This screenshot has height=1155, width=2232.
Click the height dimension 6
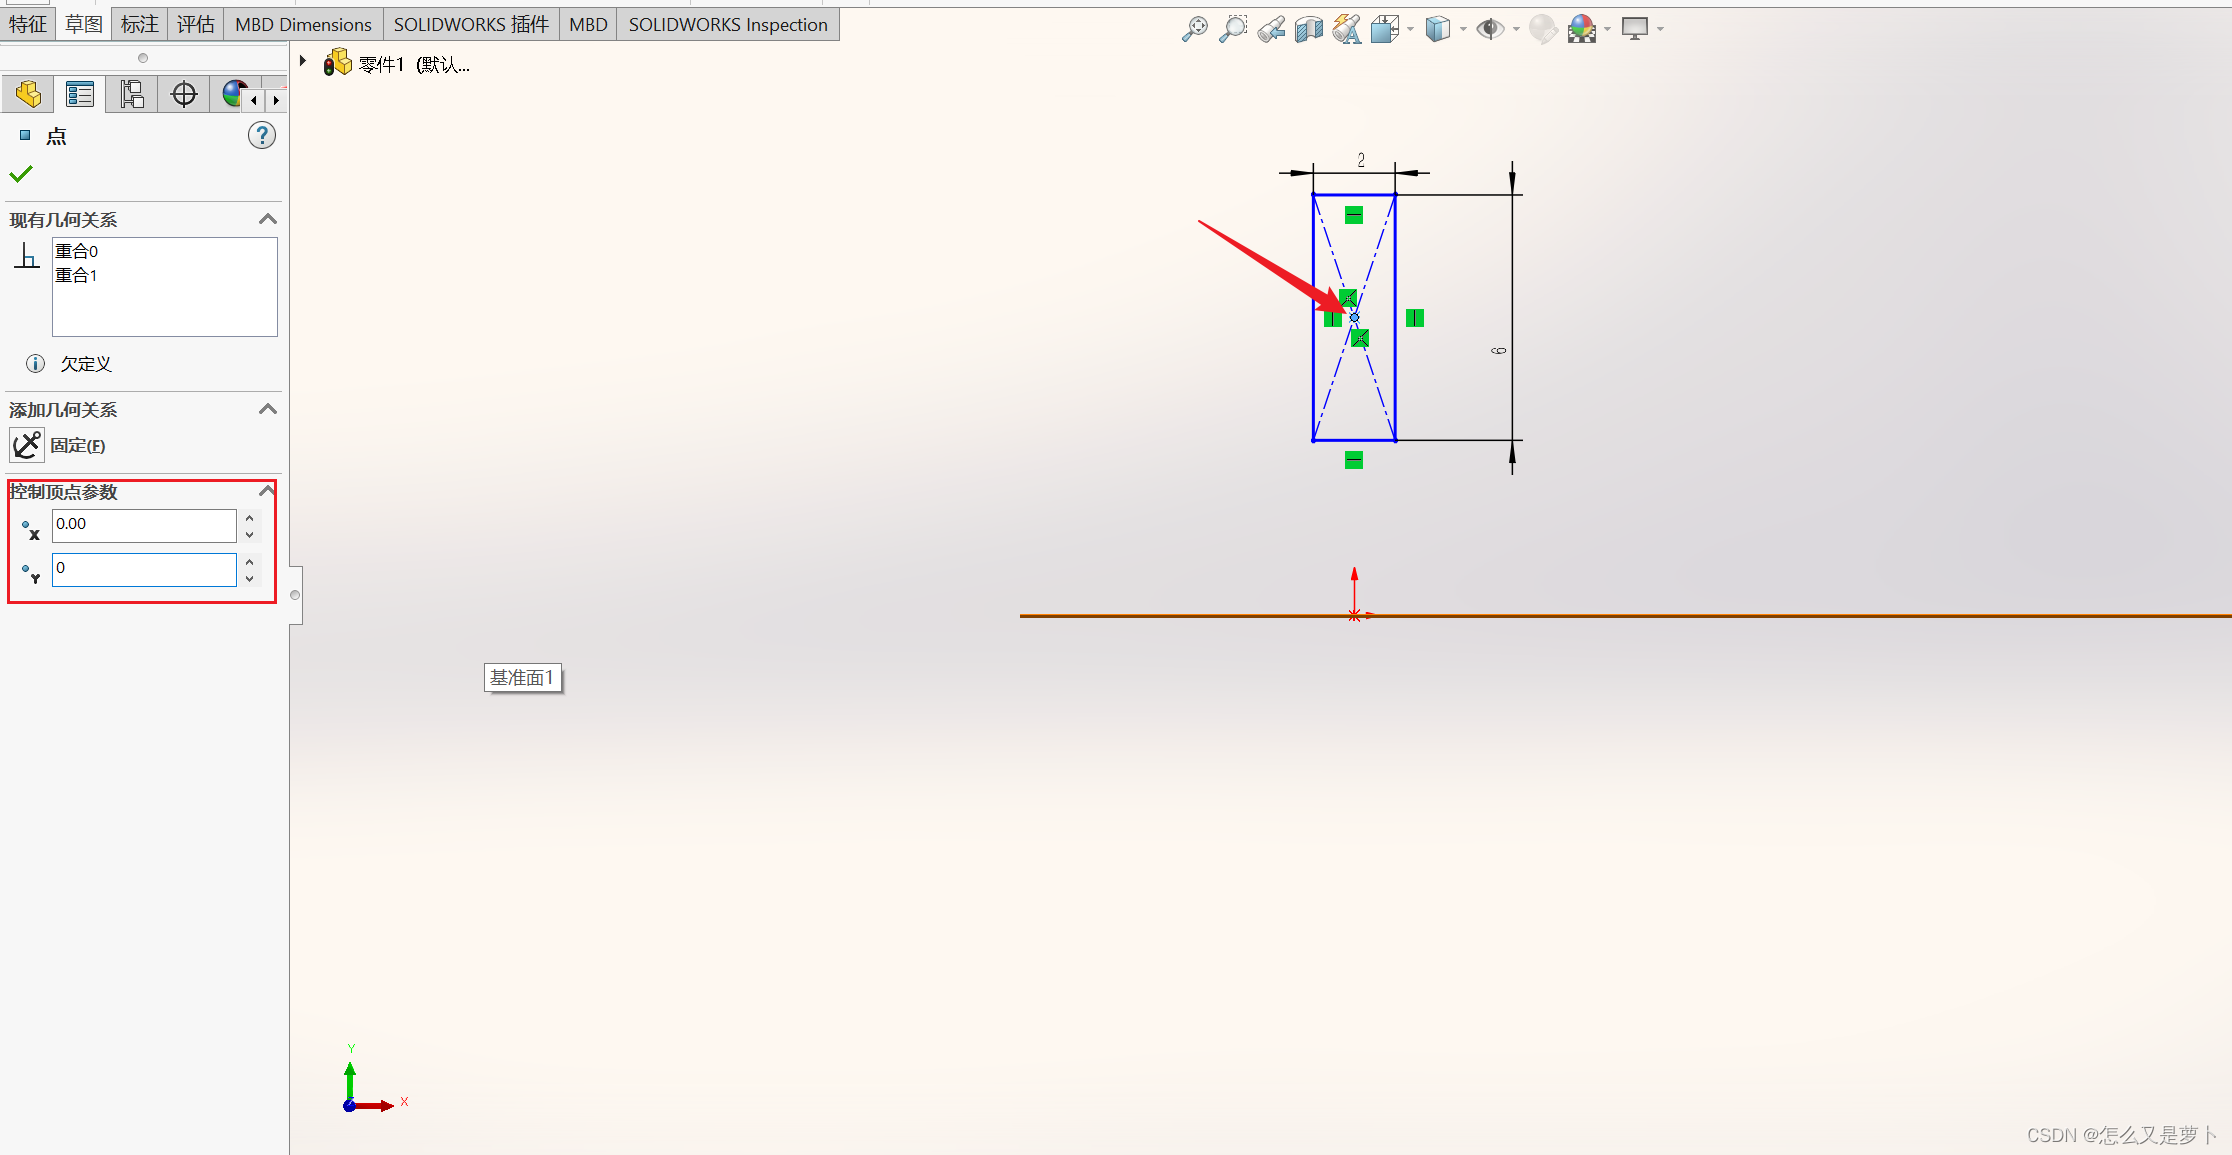pos(1499,351)
